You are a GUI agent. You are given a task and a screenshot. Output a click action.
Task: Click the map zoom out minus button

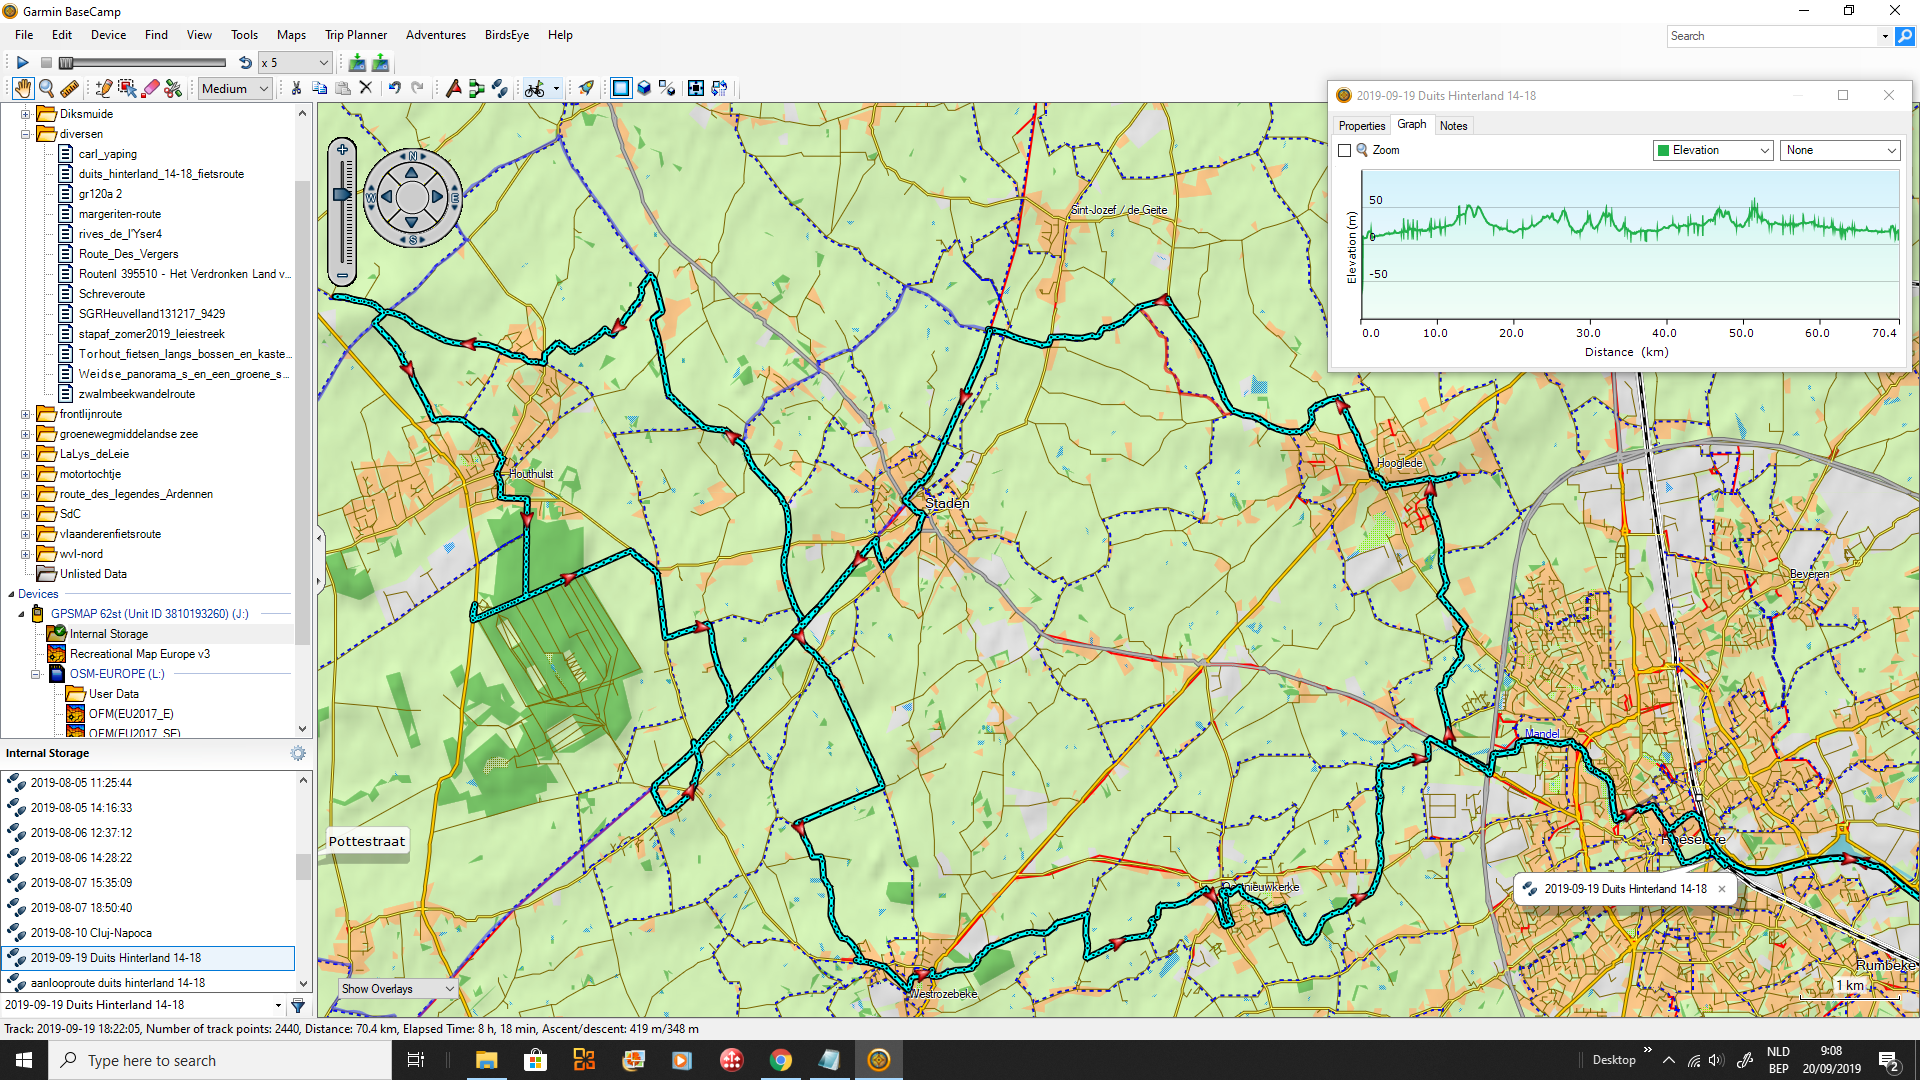342,275
